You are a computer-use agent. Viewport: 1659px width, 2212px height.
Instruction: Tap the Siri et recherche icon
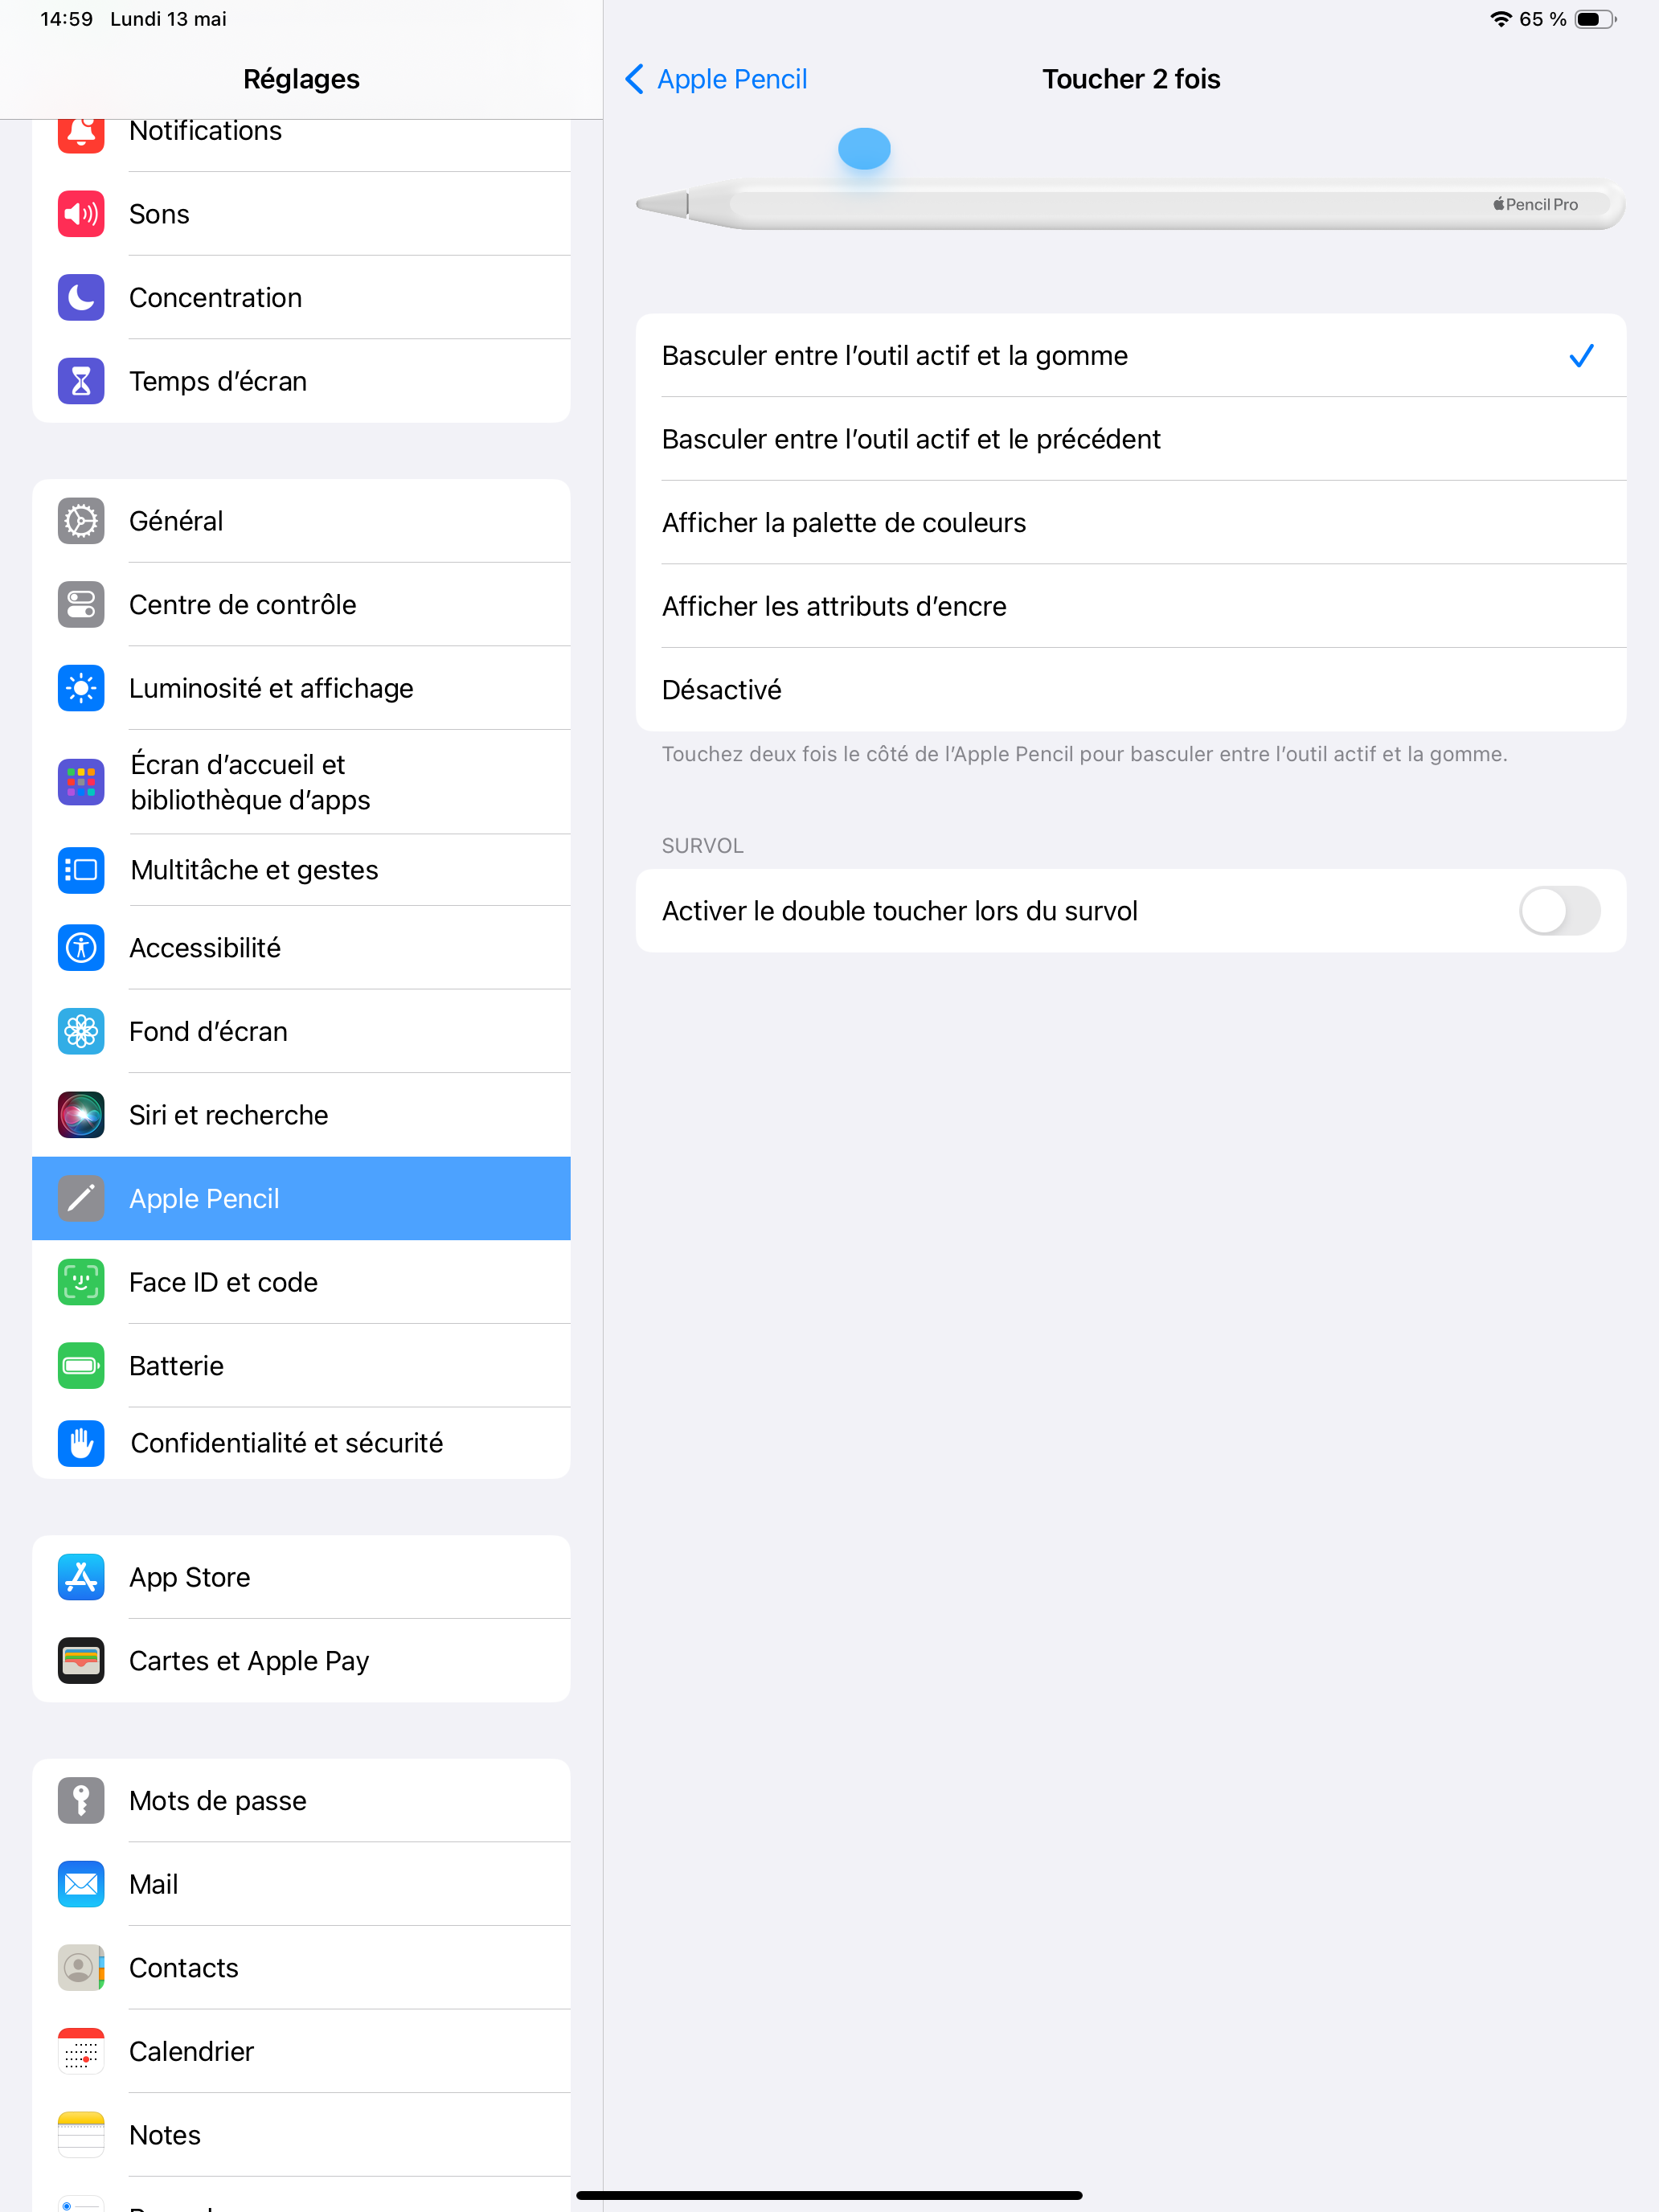(x=81, y=1115)
